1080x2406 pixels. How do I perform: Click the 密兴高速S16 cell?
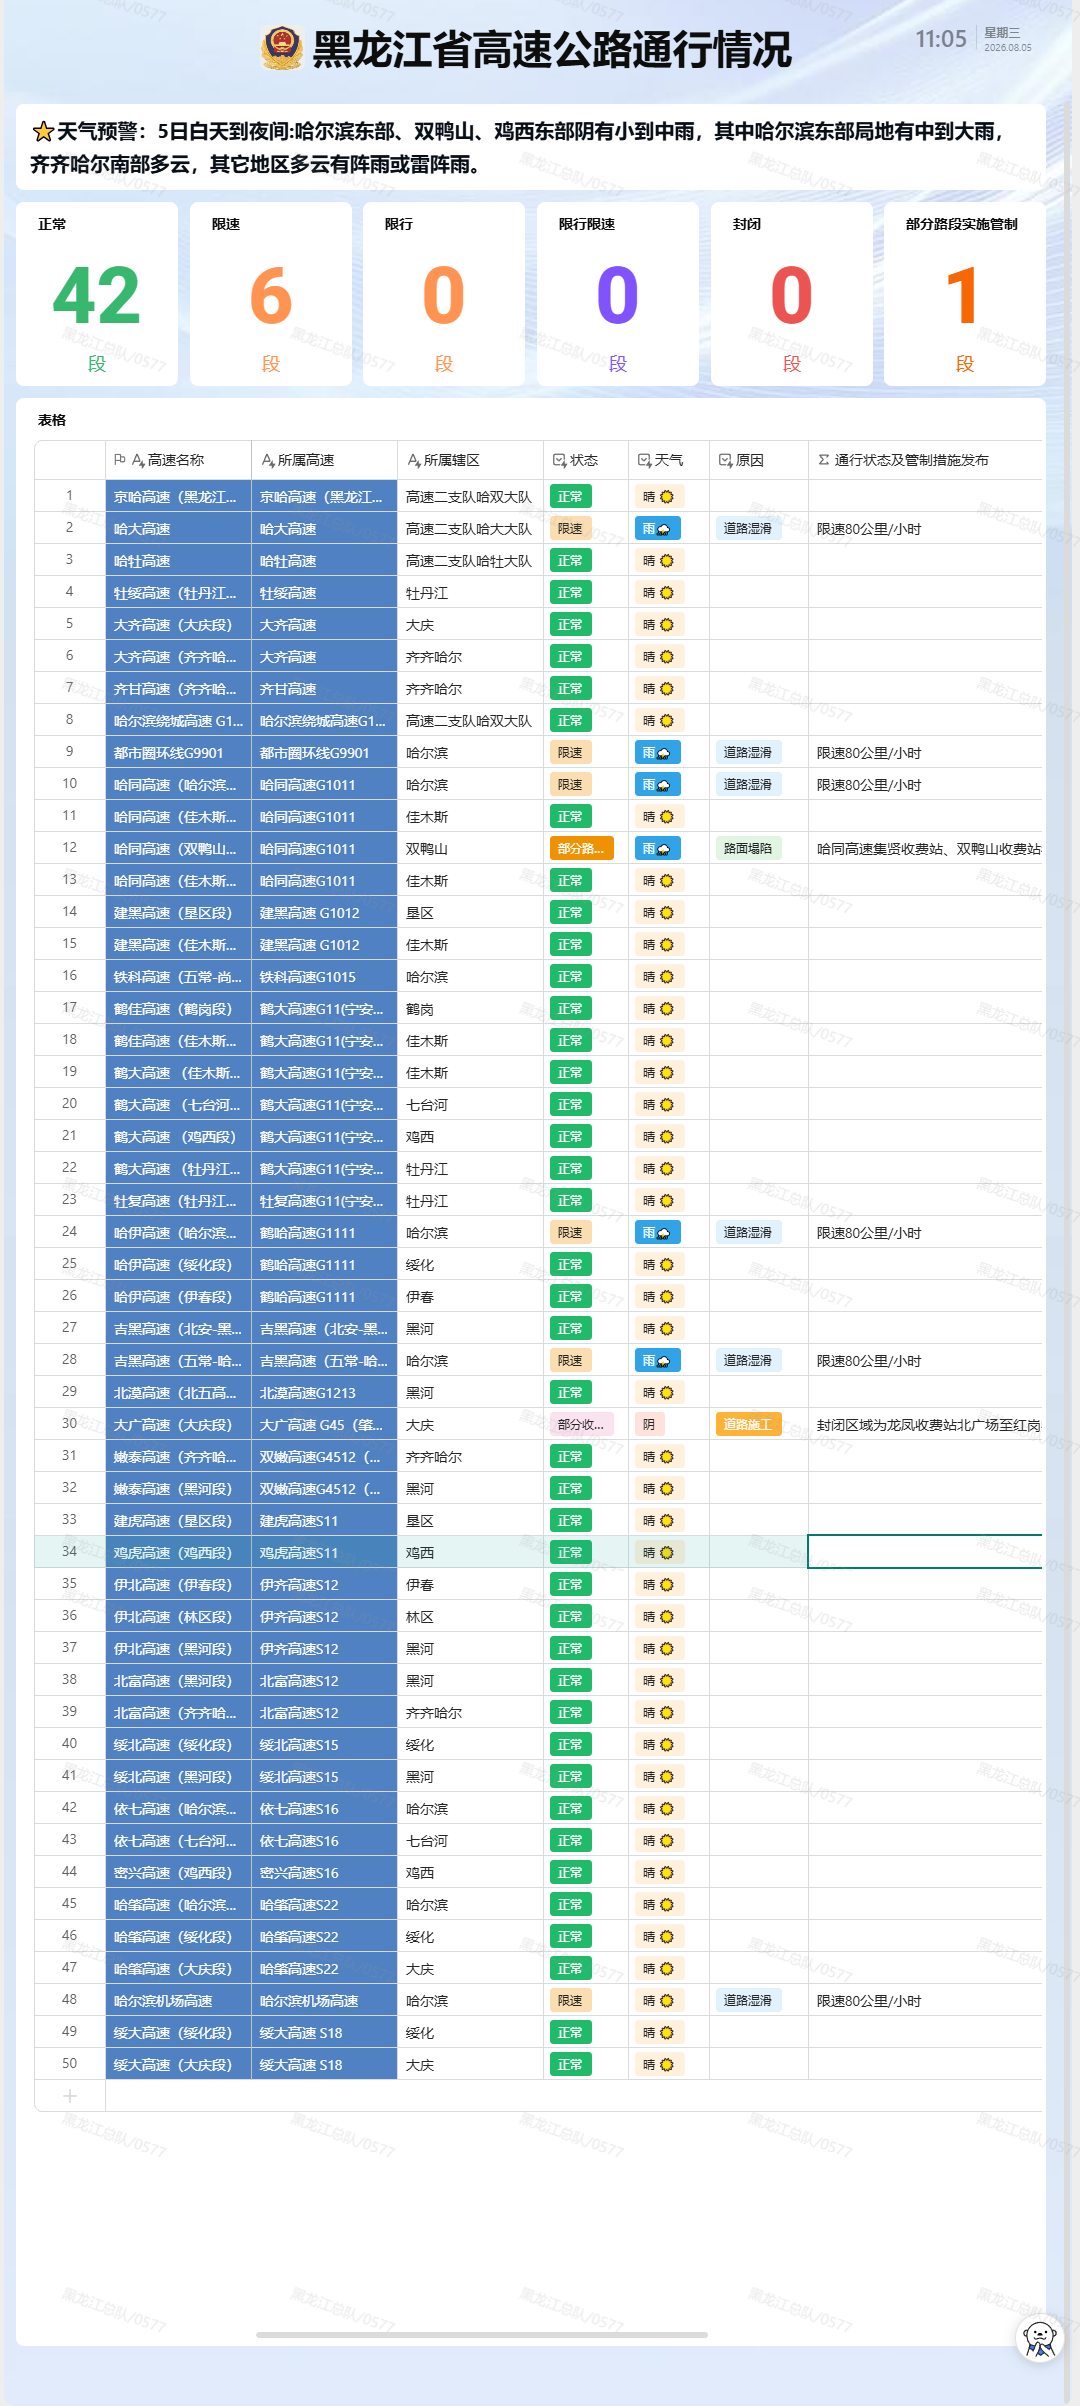pos(324,1872)
